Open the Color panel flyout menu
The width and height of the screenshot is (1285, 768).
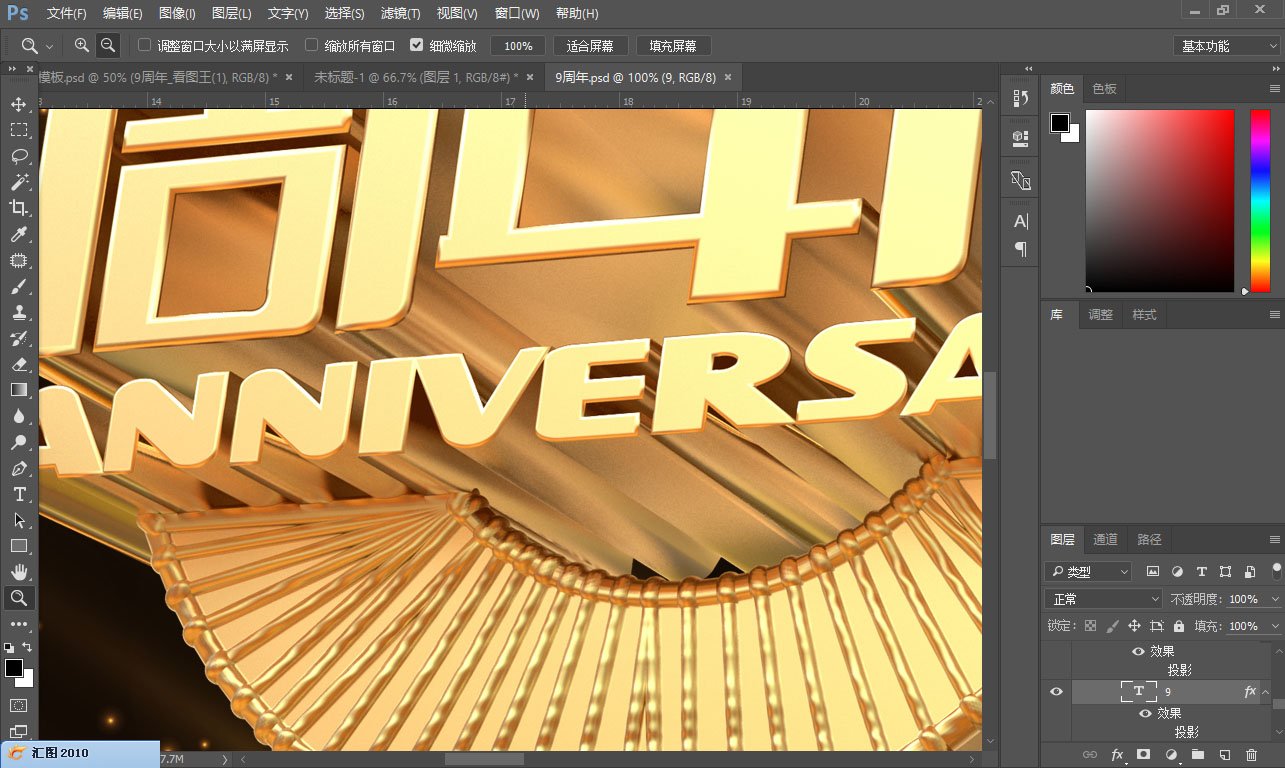point(1275,89)
